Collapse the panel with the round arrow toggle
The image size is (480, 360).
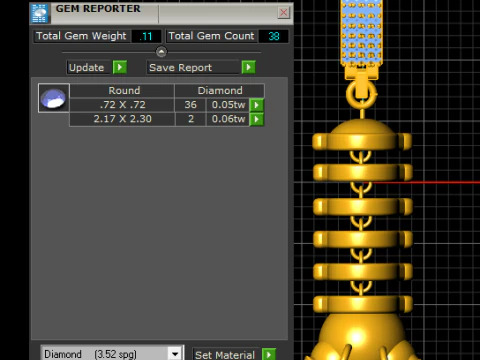click(161, 52)
